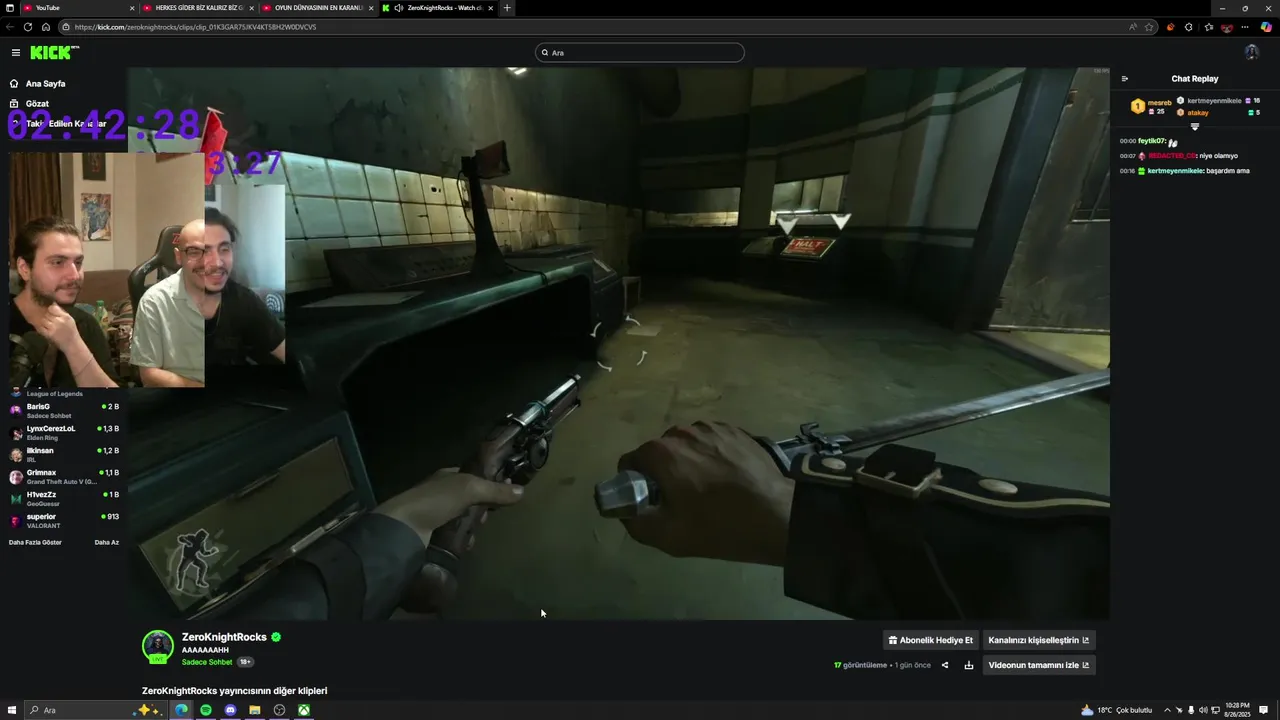
Task: Open ilkinsan channel in sidebar
Action: tap(63, 454)
